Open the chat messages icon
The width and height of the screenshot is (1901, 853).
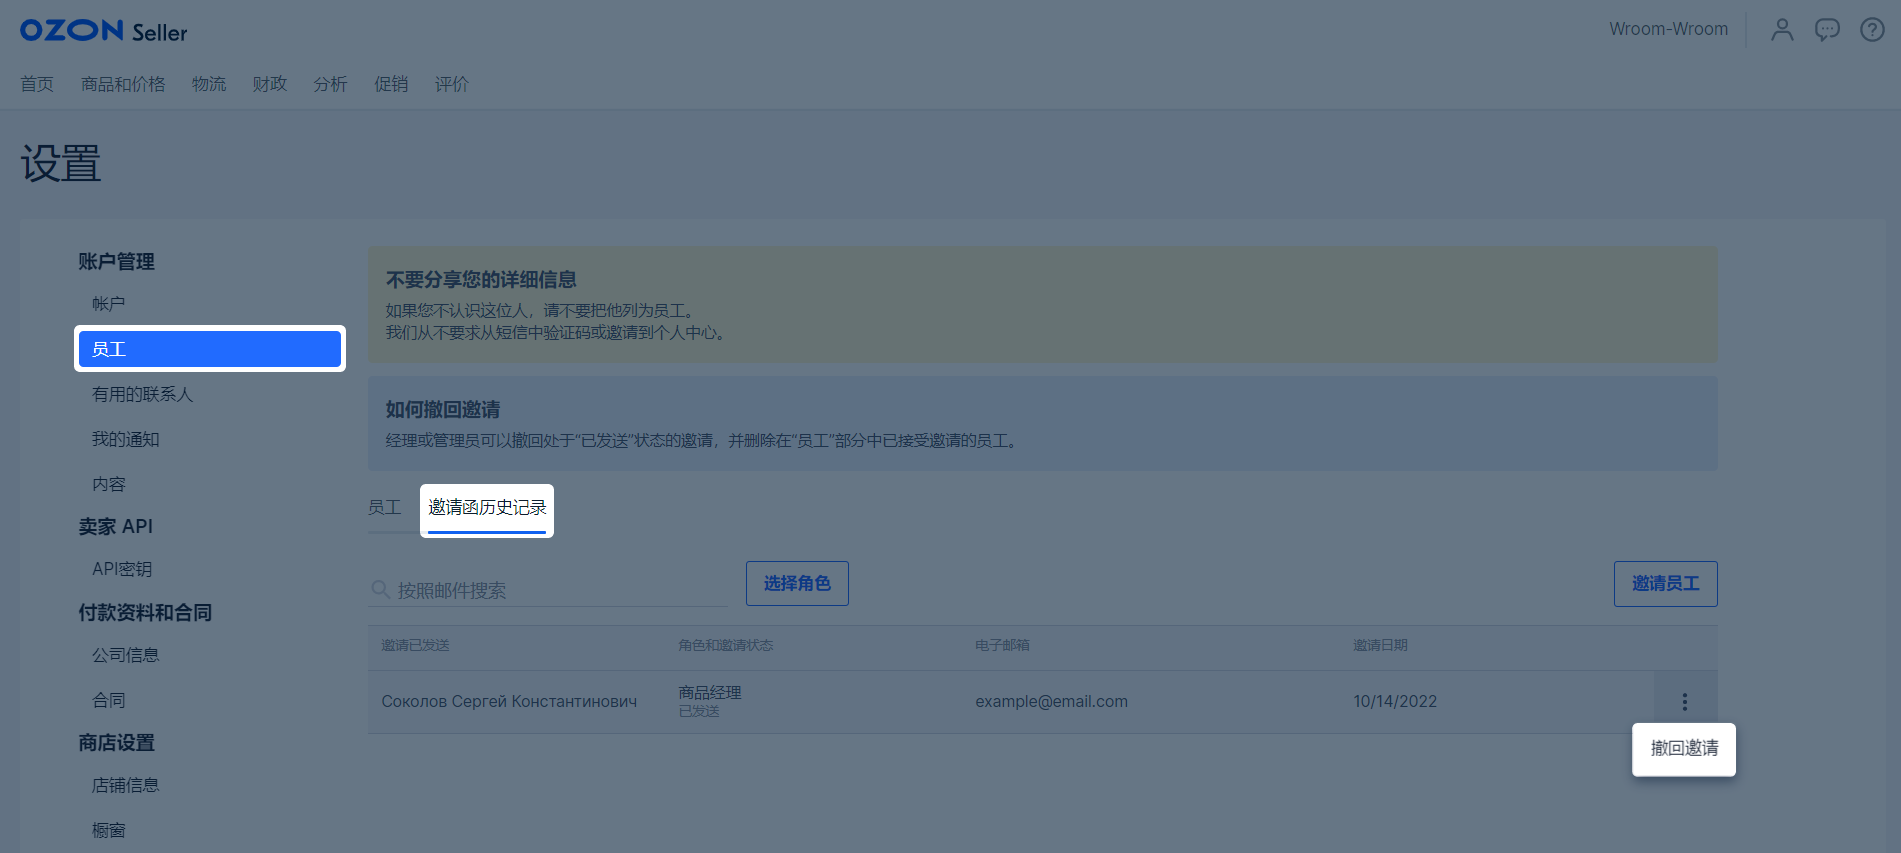[1827, 30]
